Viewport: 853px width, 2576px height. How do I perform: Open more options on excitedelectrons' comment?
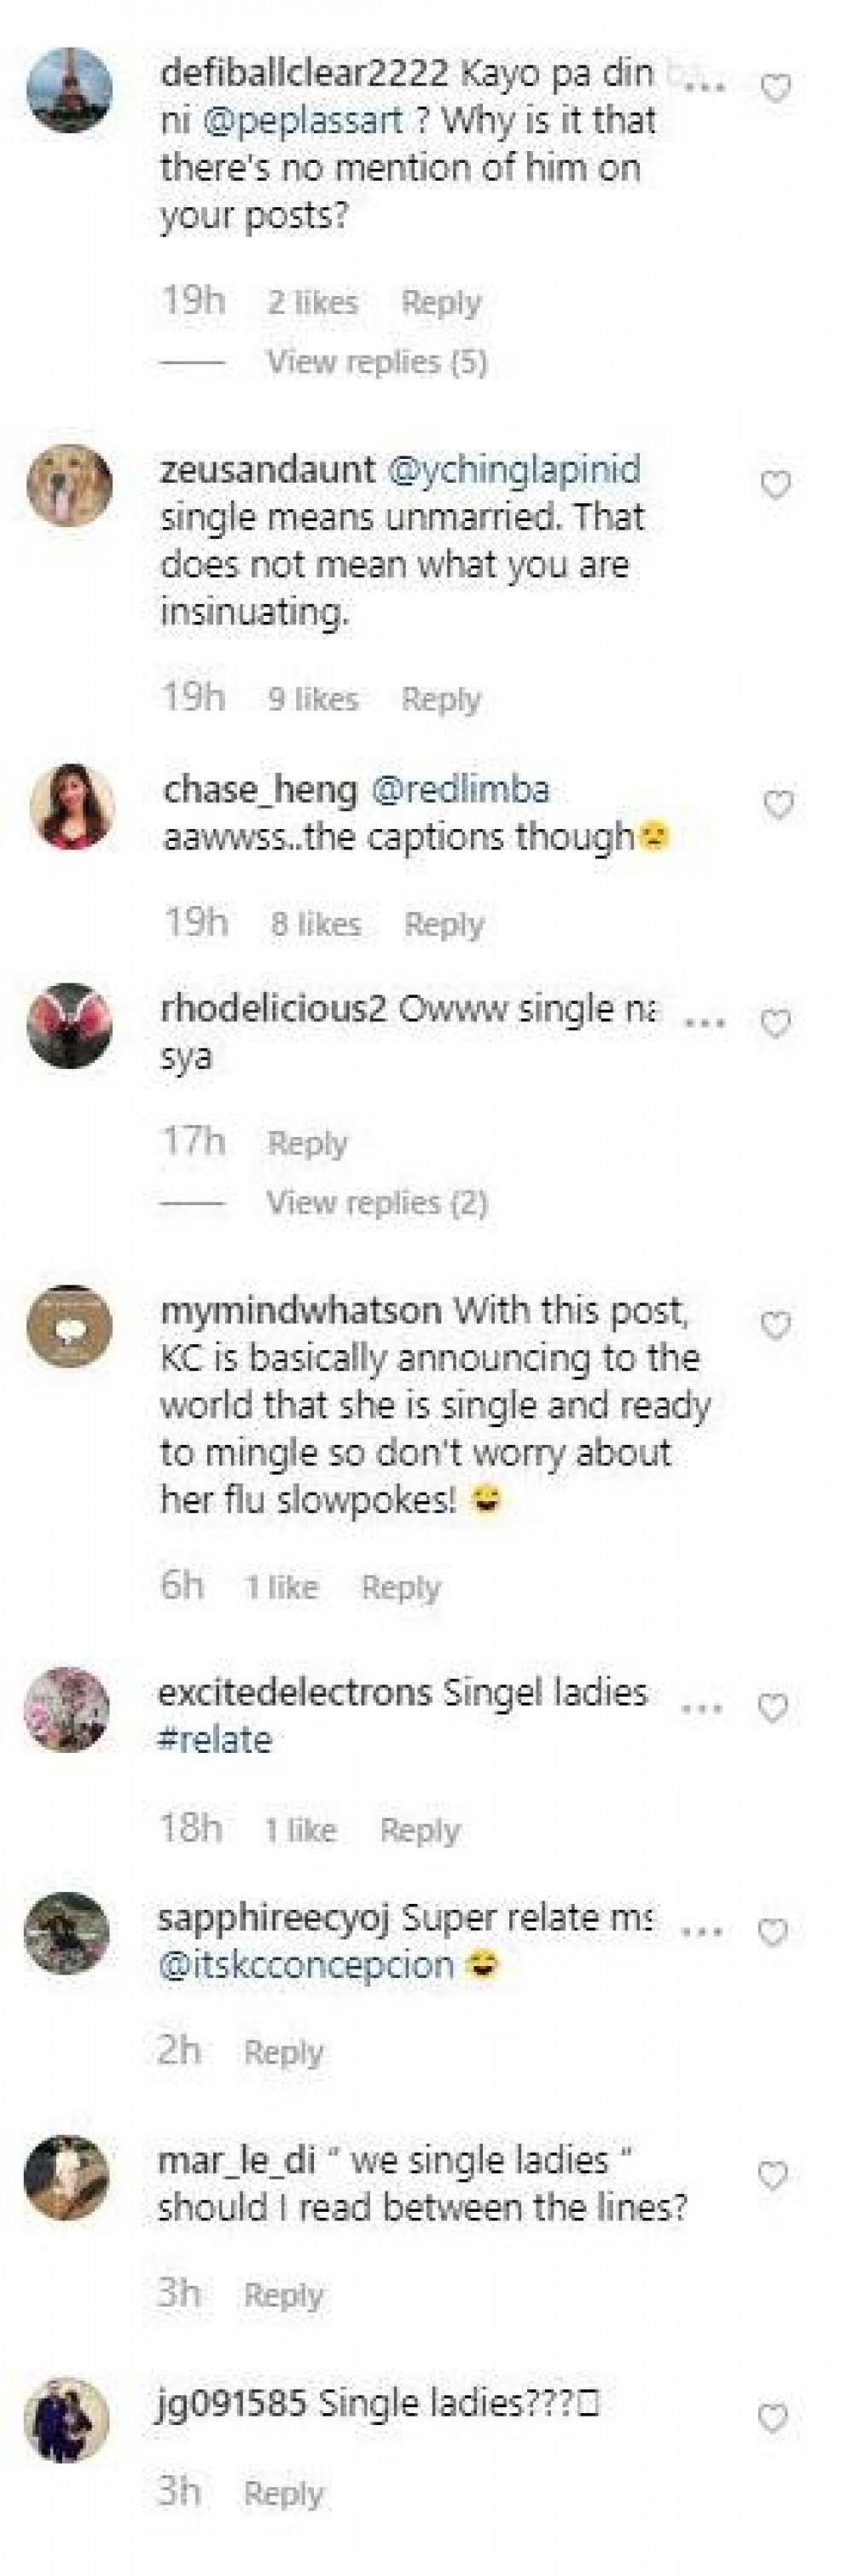tap(702, 1708)
